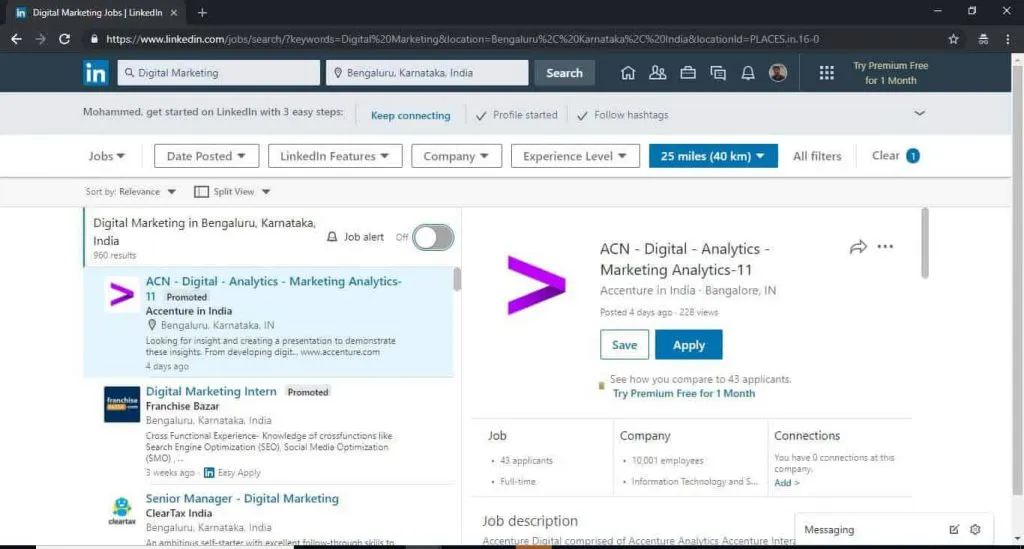Click Accenture in India company name in details

[x=647, y=290]
